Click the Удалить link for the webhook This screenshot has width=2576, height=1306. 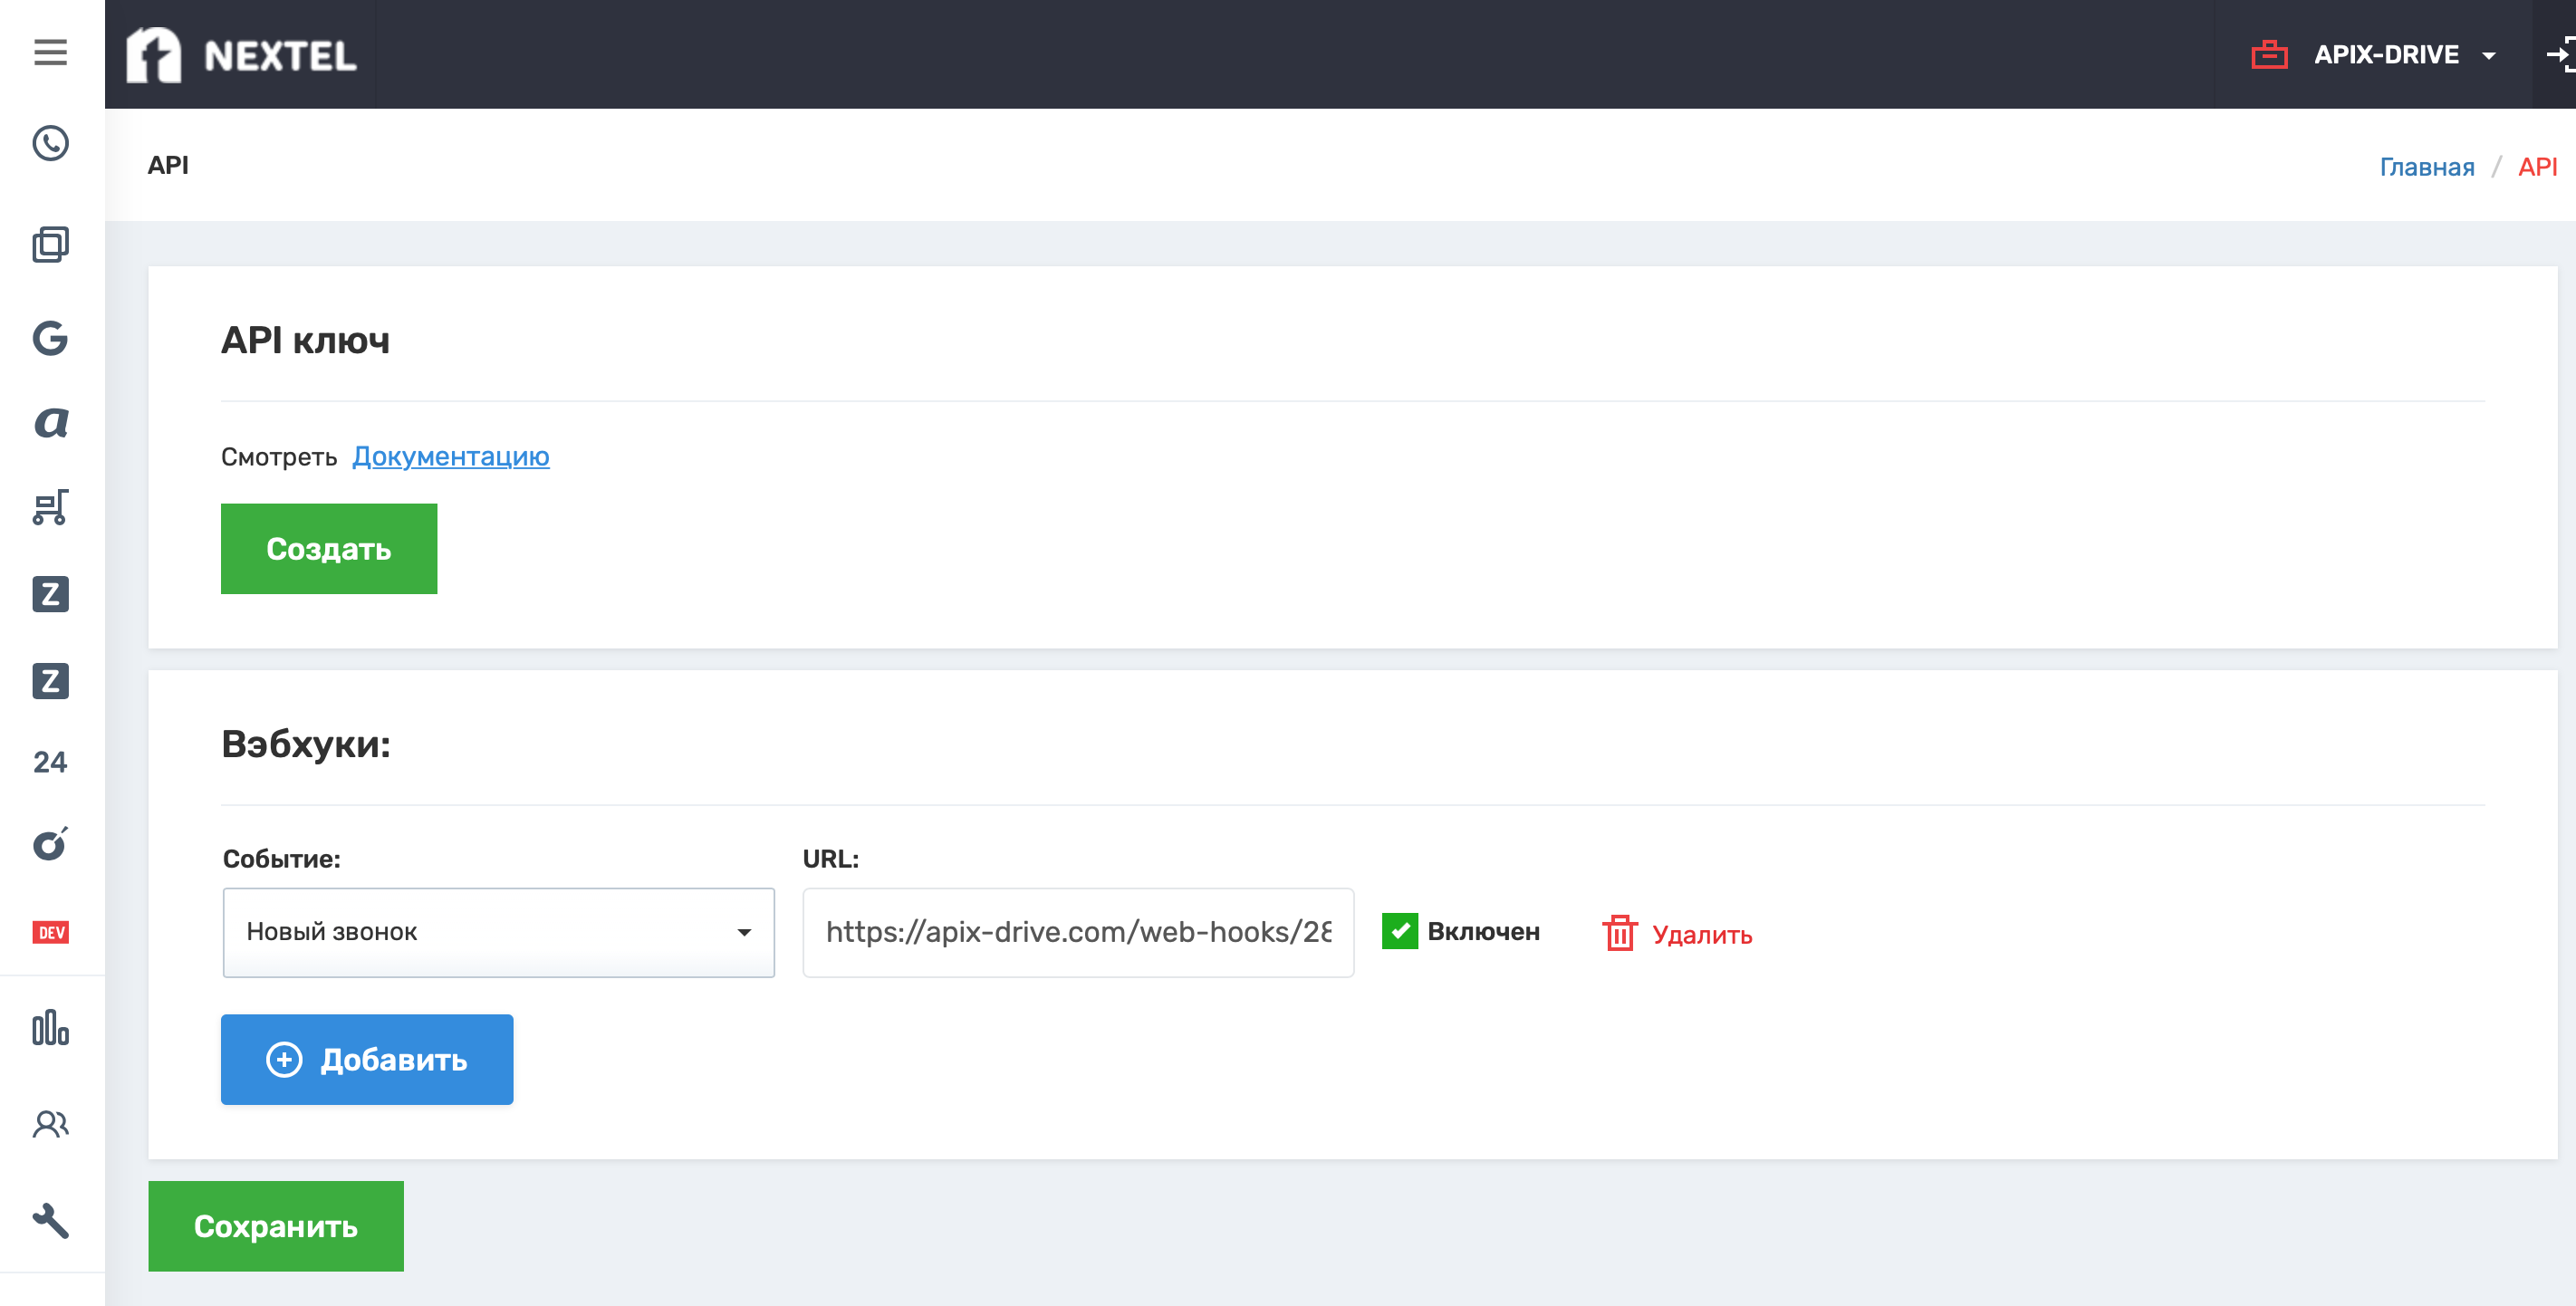pos(1702,935)
